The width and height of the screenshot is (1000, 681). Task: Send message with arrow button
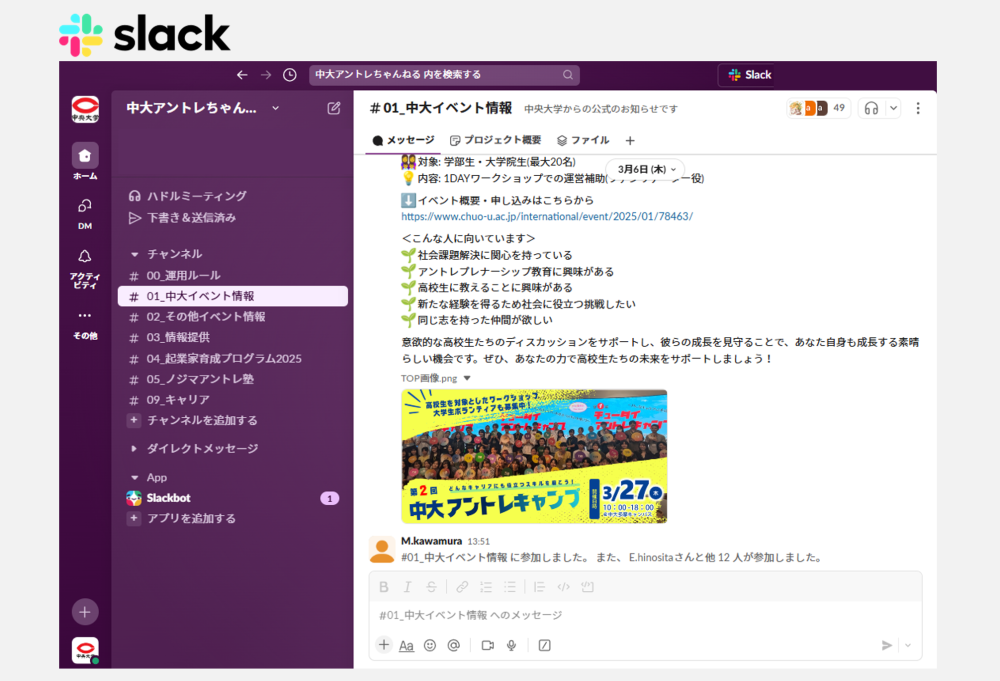tap(886, 645)
